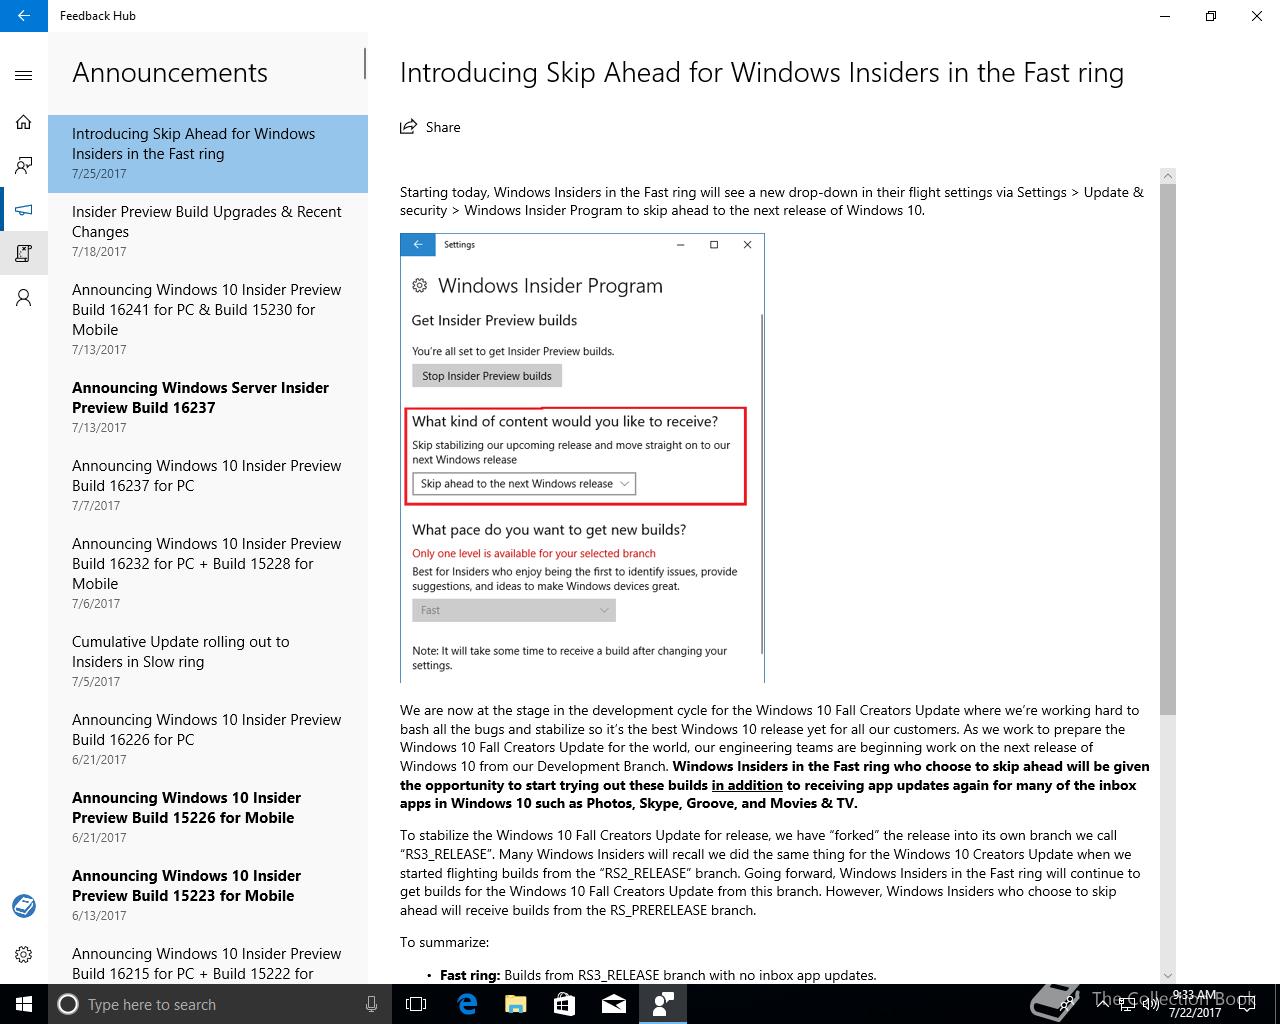1280x1024 pixels.
Task: Select the Announcements megaphone icon
Action: pos(24,210)
